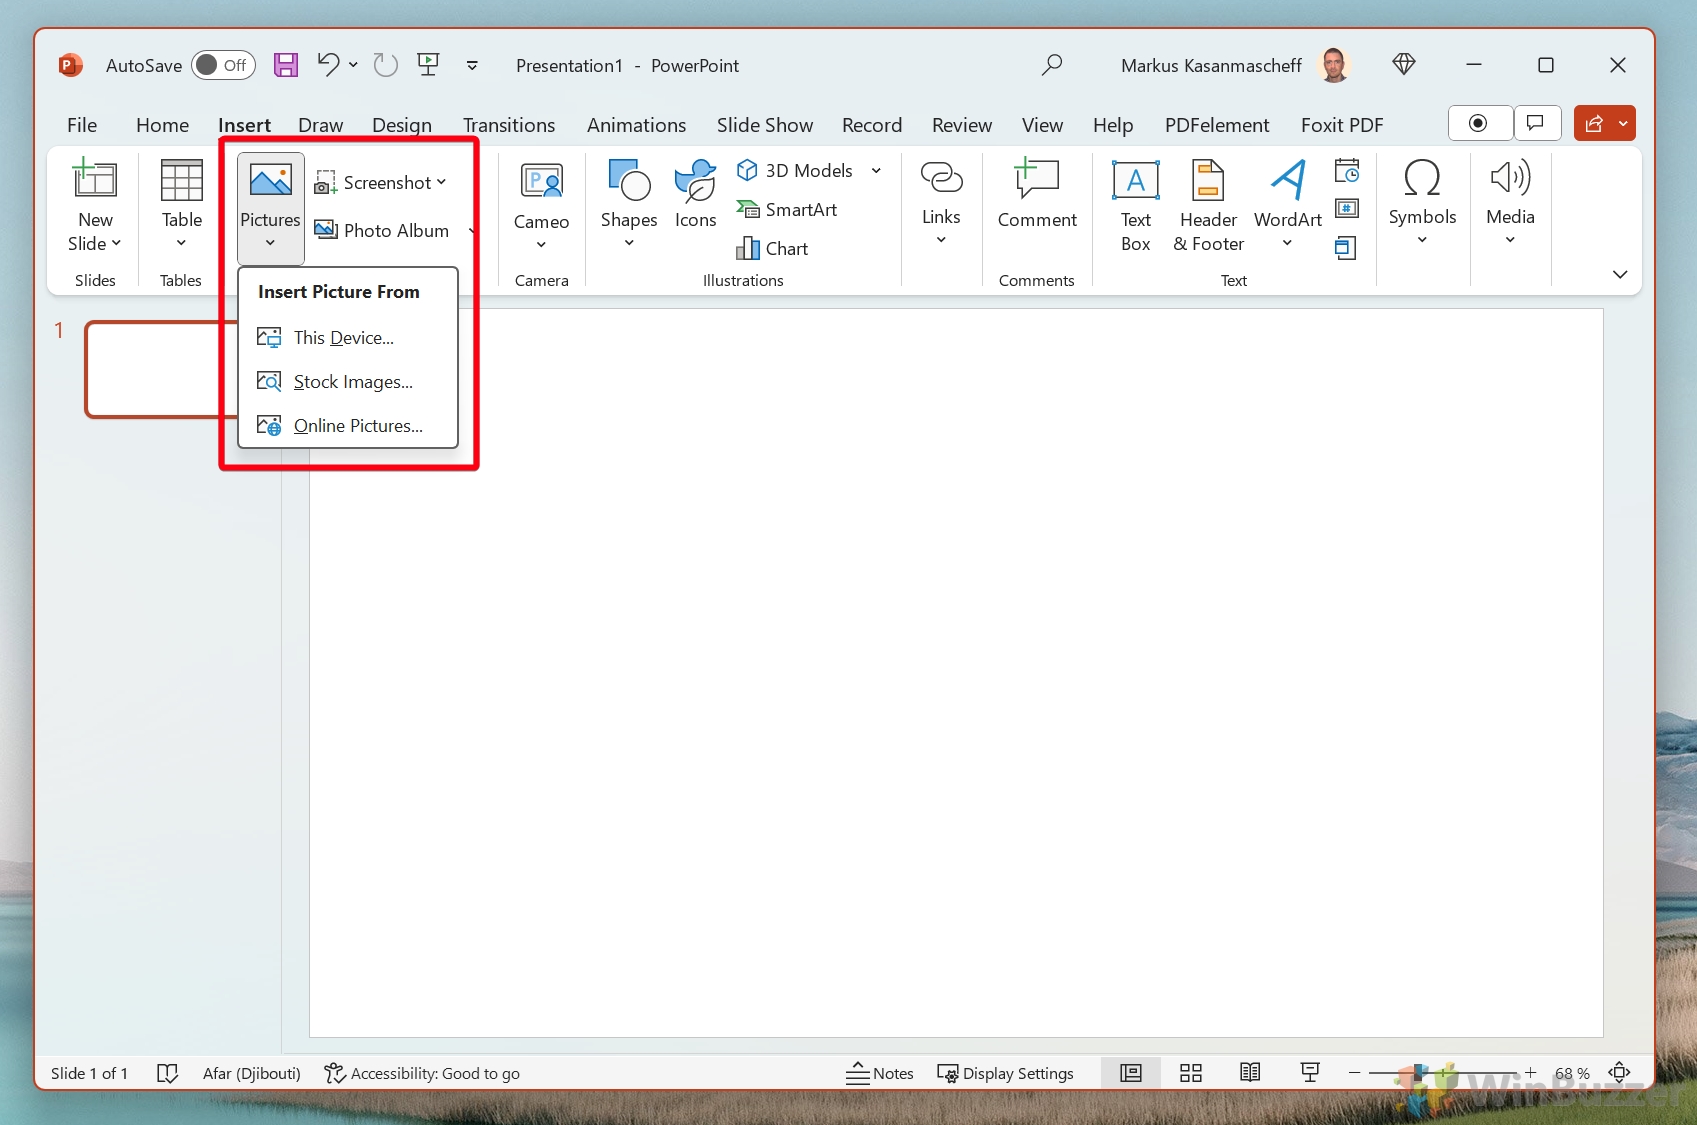The height and width of the screenshot is (1125, 1697).
Task: Open the Slide Show tab
Action: [765, 125]
